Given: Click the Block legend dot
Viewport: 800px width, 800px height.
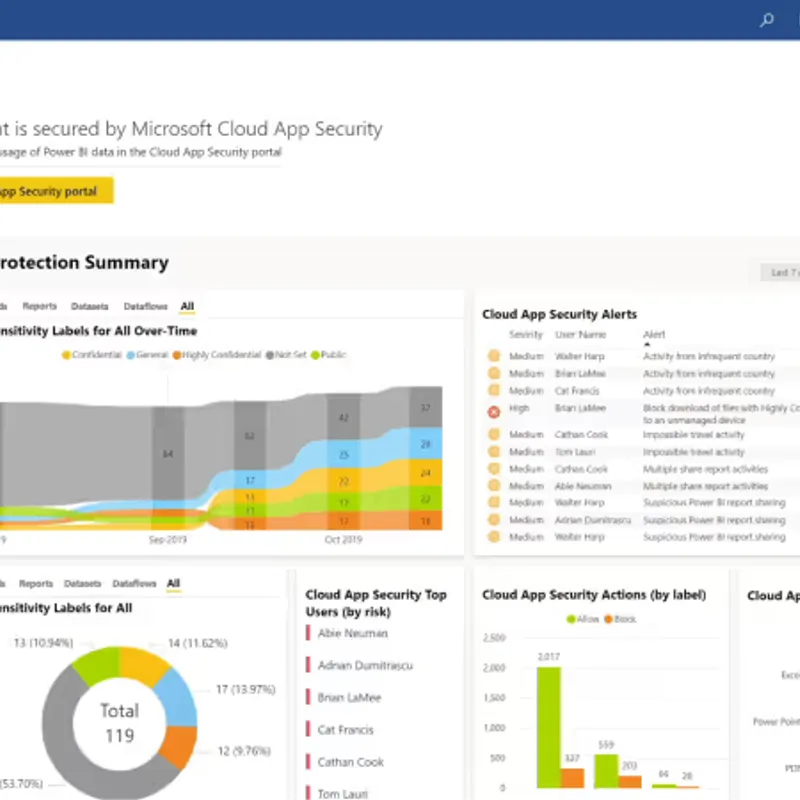Looking at the screenshot, I should (x=608, y=619).
